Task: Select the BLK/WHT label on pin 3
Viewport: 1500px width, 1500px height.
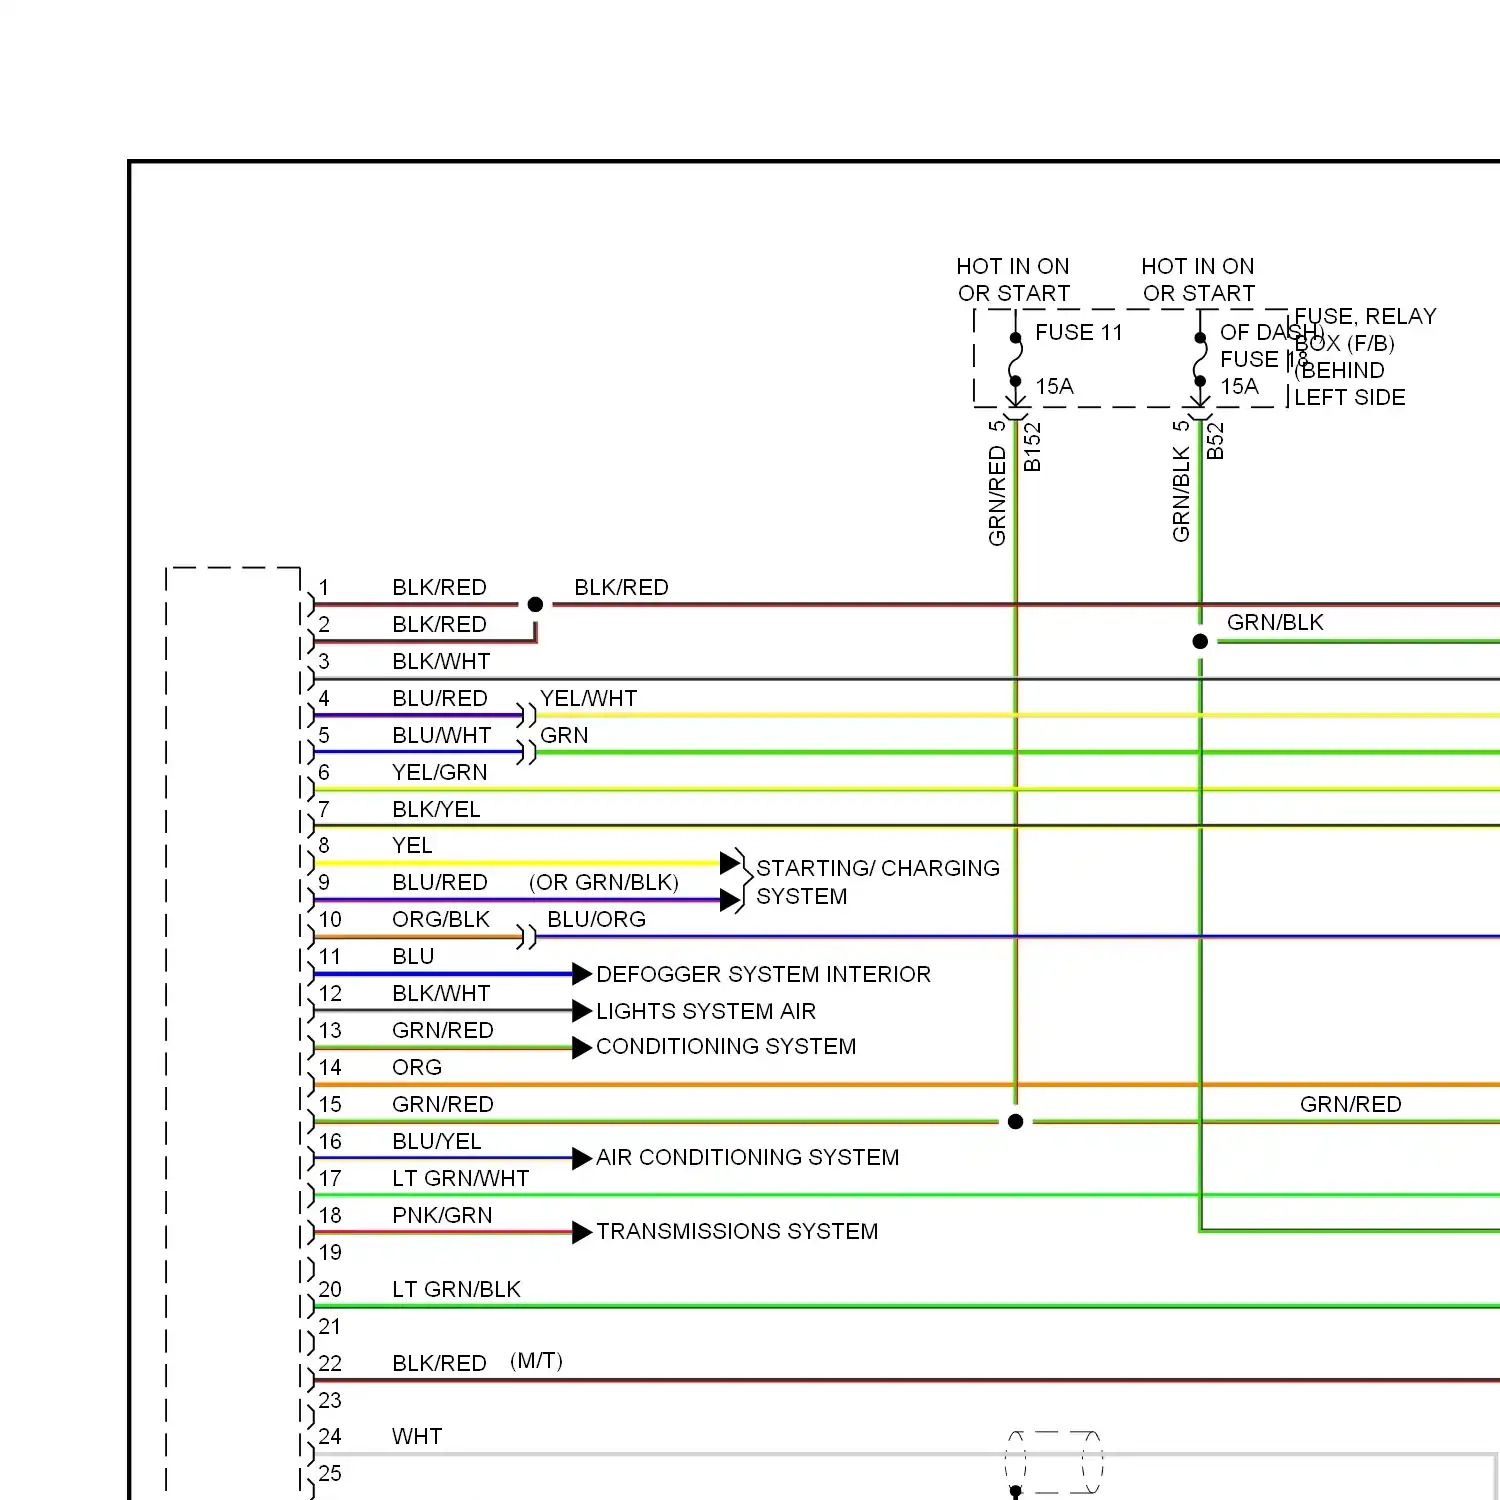Action: 441,661
